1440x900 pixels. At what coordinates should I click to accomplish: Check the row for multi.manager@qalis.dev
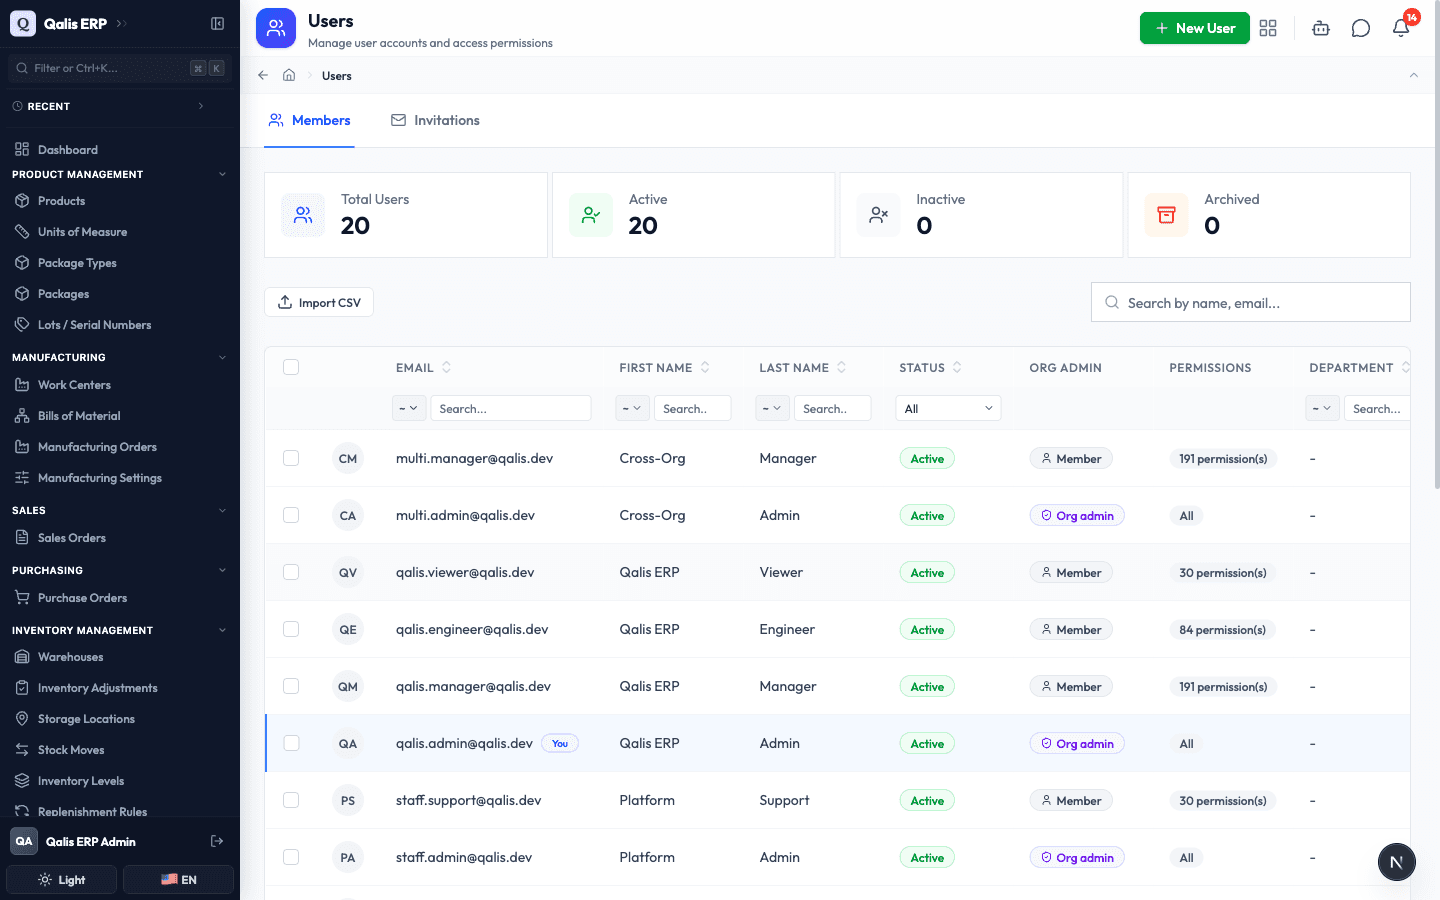click(x=291, y=458)
